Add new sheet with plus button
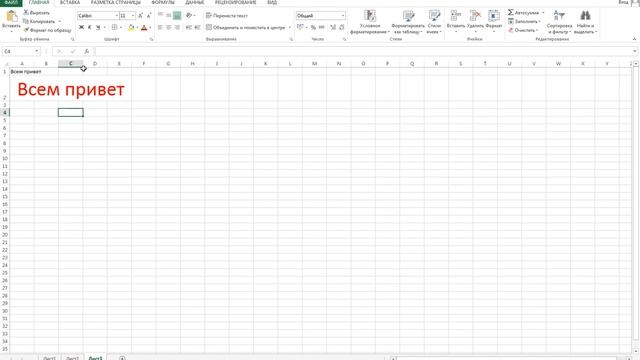Image resolution: width=640 pixels, height=360 pixels. (122, 358)
